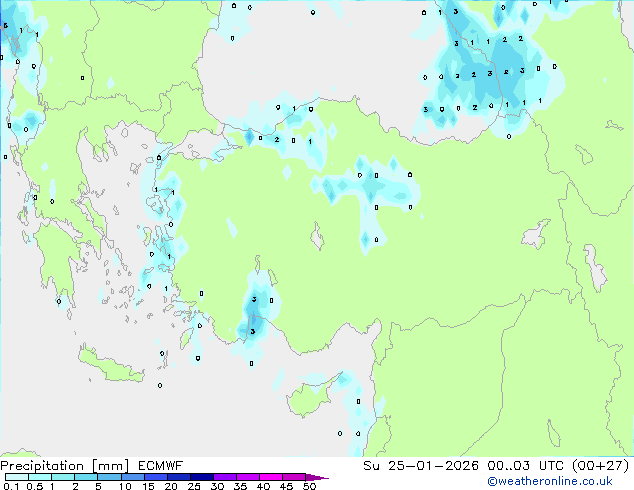Select the 0.5–1 mm legend color swatch

pyautogui.click(x=40, y=477)
